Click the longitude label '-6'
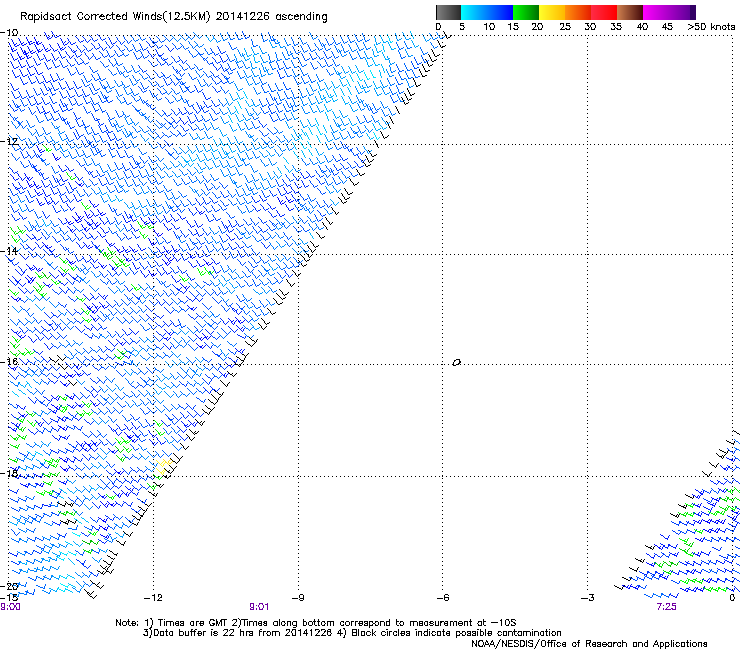This screenshot has width=740, height=650. pyautogui.click(x=442, y=598)
